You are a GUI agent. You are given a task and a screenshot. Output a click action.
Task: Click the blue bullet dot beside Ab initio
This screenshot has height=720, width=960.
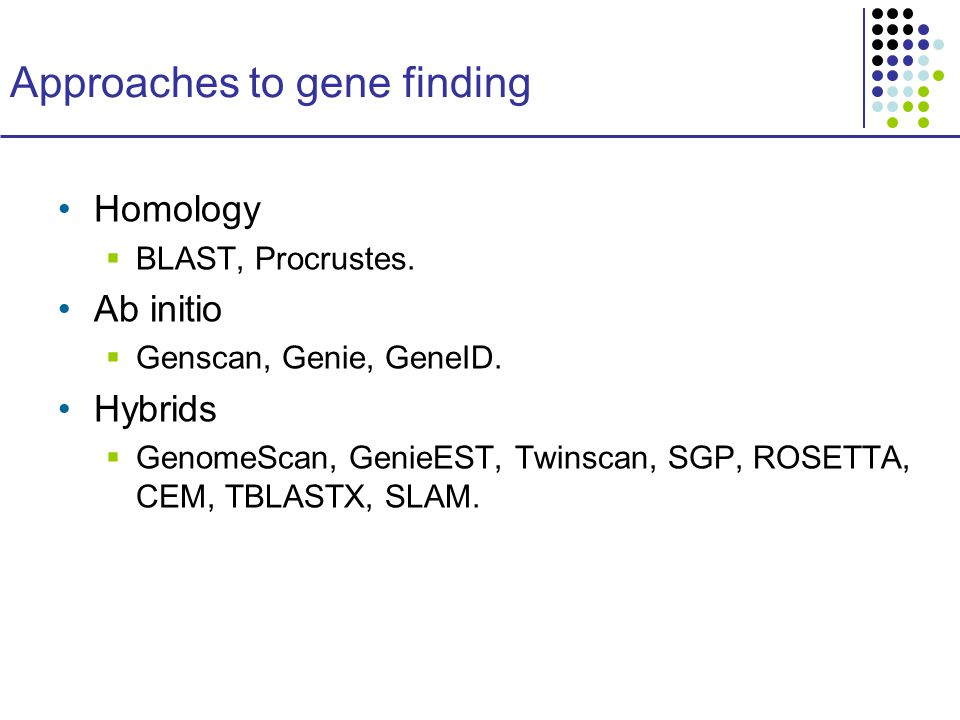(65, 309)
